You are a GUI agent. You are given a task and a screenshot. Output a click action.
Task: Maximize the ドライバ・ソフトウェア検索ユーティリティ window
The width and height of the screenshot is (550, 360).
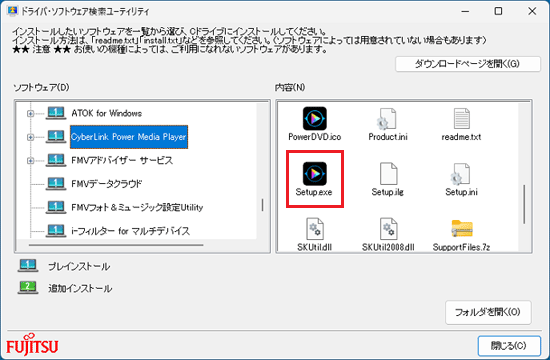[498, 11]
